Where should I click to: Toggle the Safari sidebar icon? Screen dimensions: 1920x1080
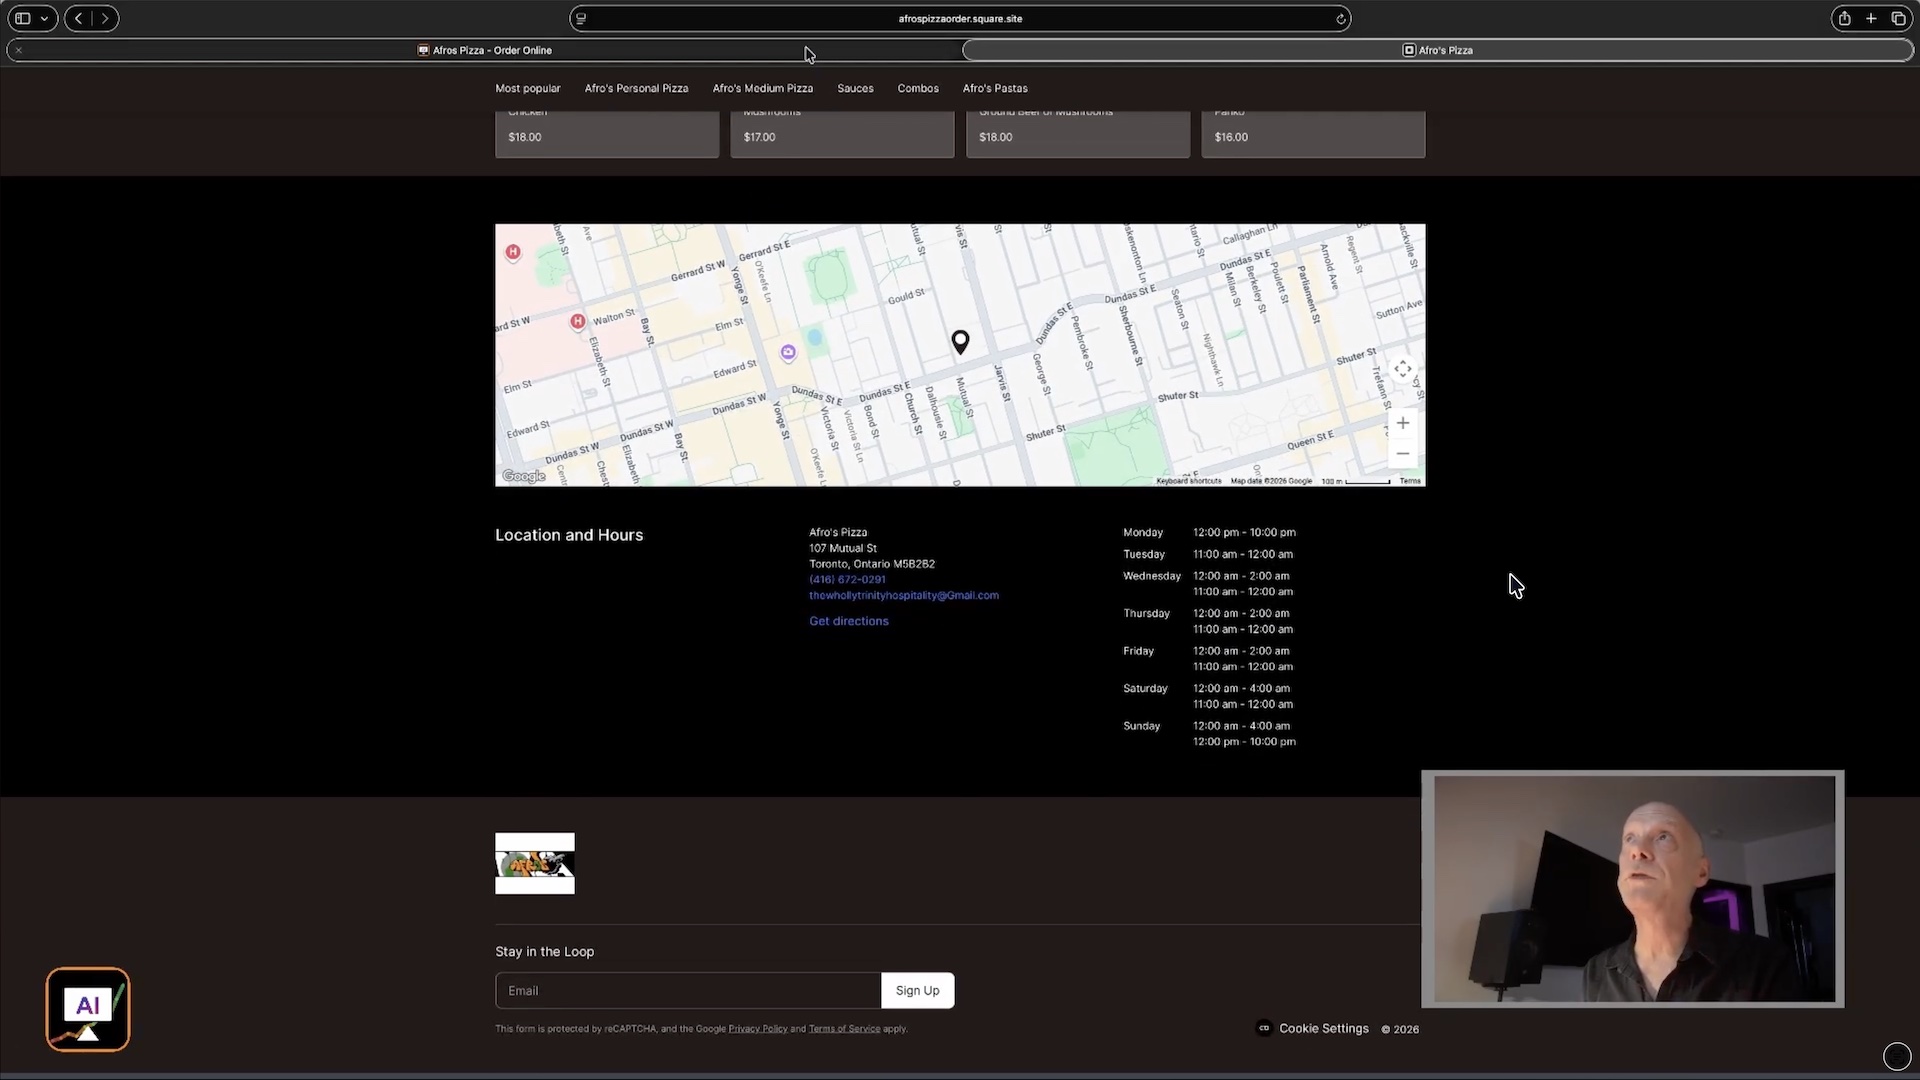point(22,18)
